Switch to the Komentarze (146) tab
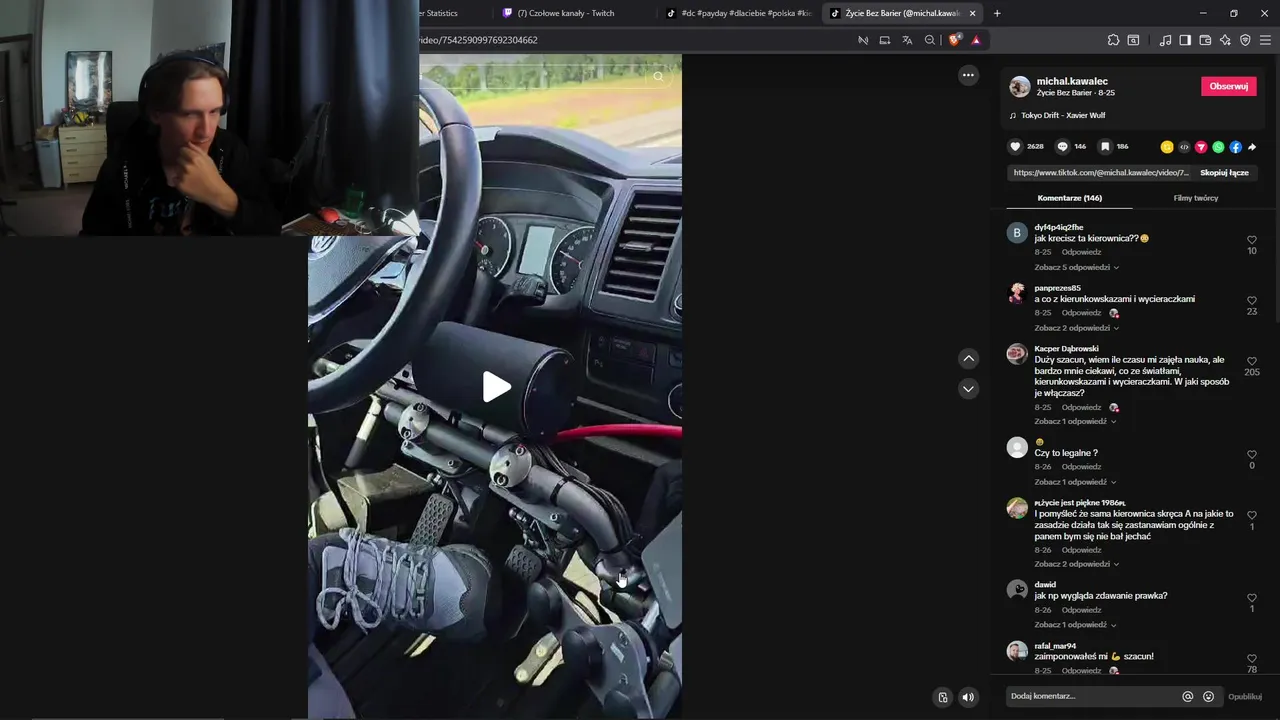The image size is (1280, 720). [1069, 198]
